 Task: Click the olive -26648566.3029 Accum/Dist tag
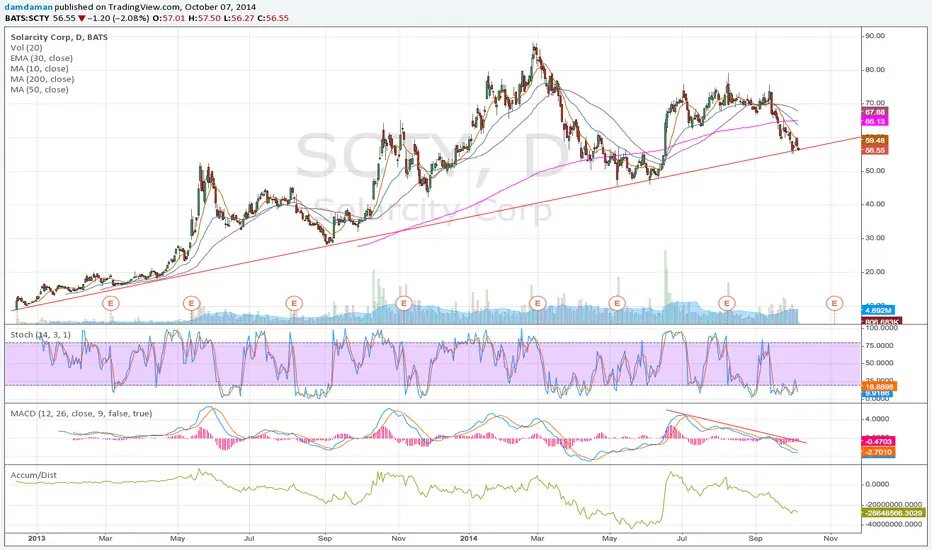pos(894,513)
